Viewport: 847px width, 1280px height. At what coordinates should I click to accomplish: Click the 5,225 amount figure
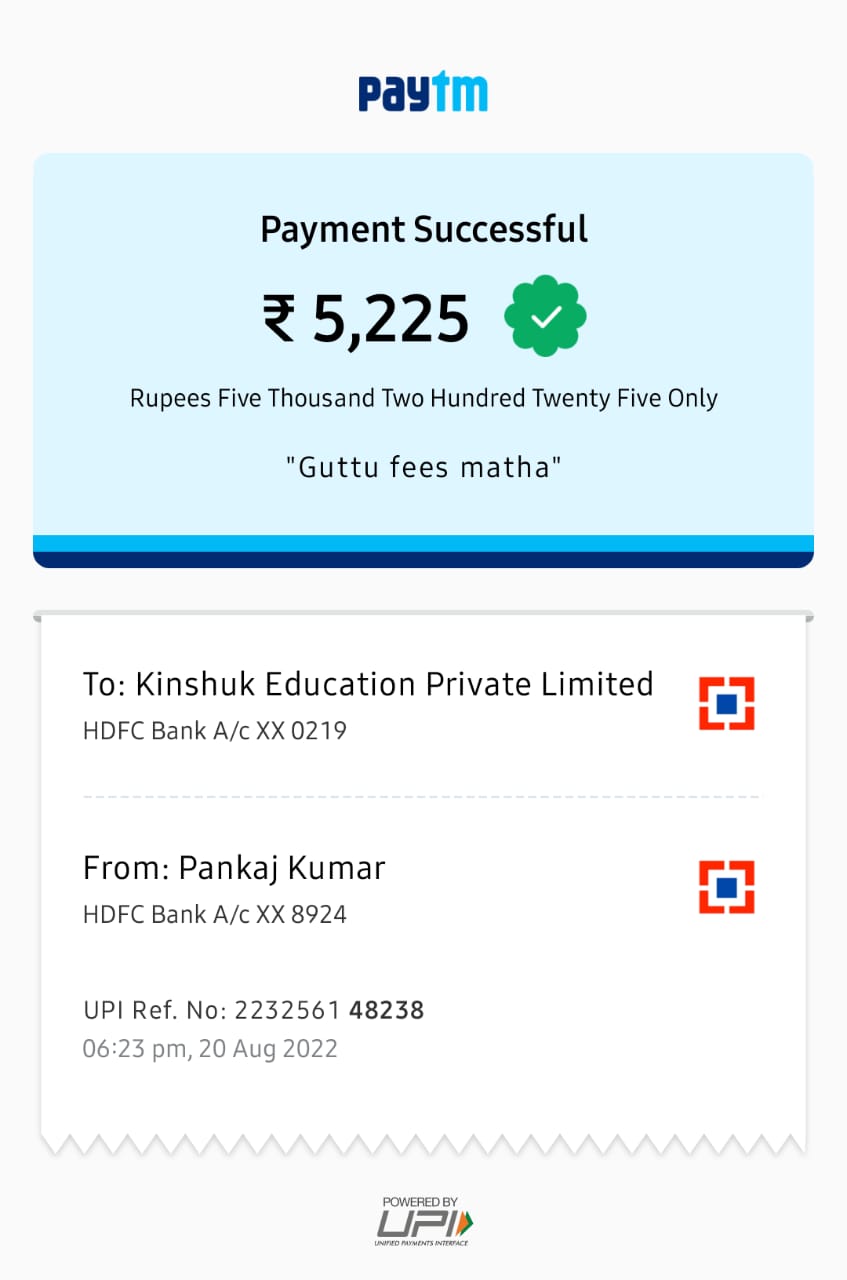391,320
